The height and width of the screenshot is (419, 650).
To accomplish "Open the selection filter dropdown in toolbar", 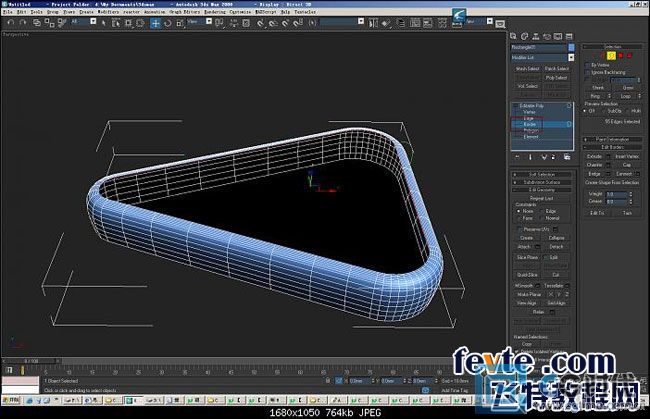I will click(93, 22).
